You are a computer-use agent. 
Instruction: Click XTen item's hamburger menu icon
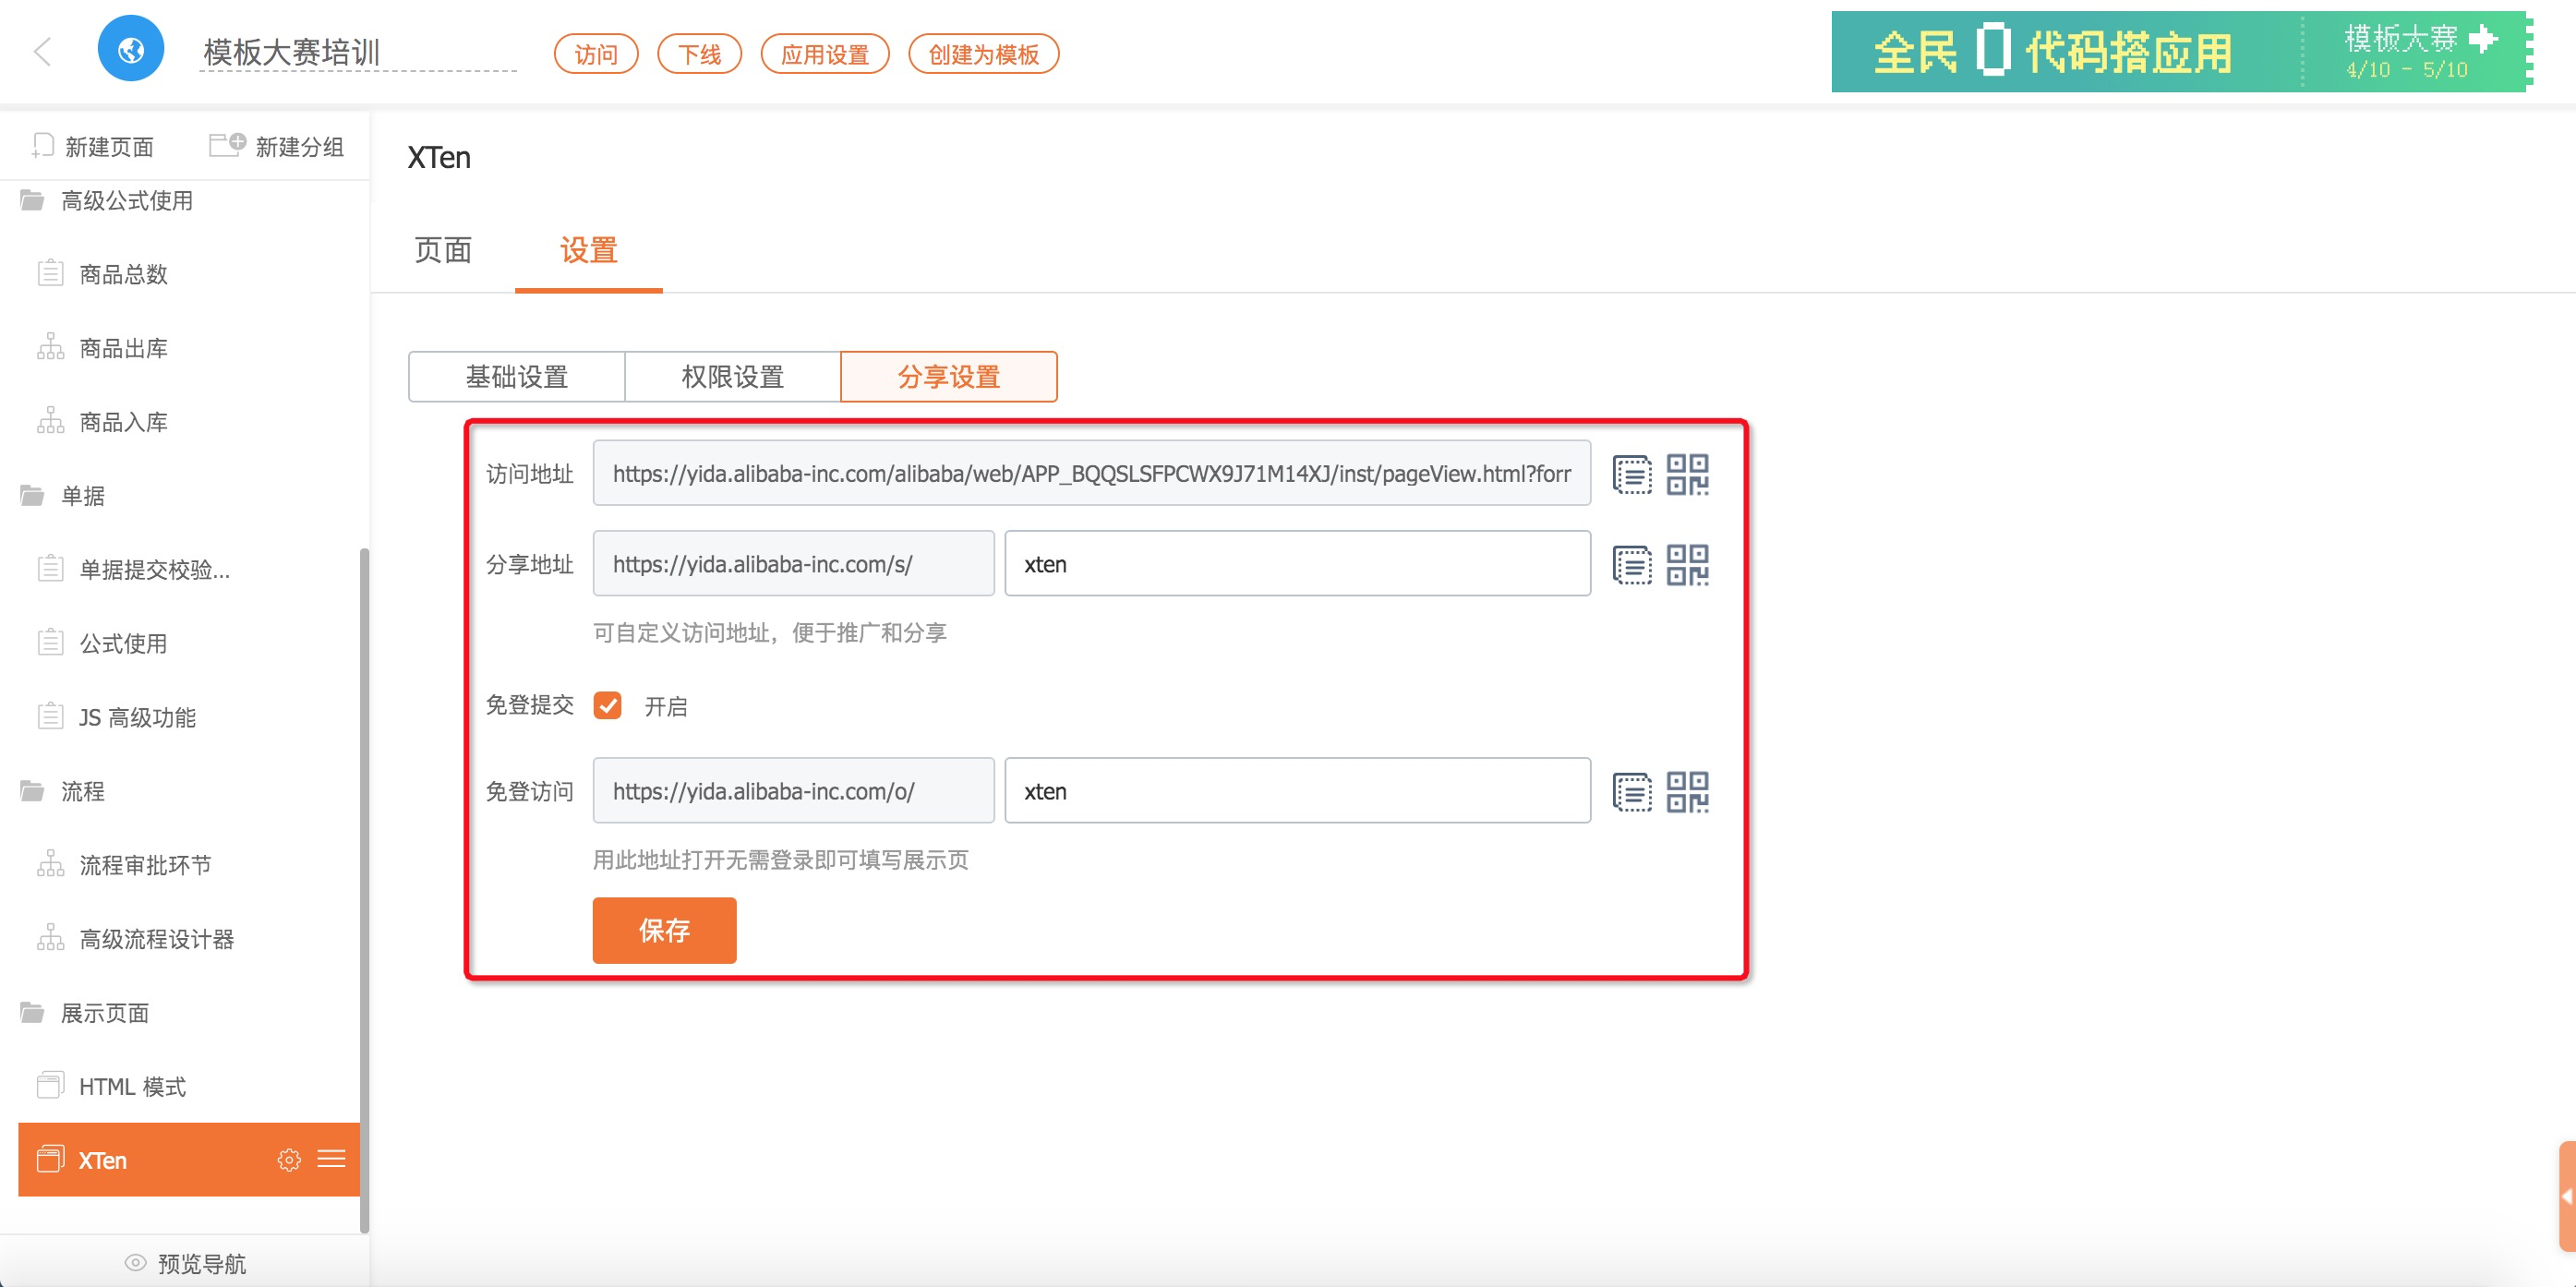[x=331, y=1159]
